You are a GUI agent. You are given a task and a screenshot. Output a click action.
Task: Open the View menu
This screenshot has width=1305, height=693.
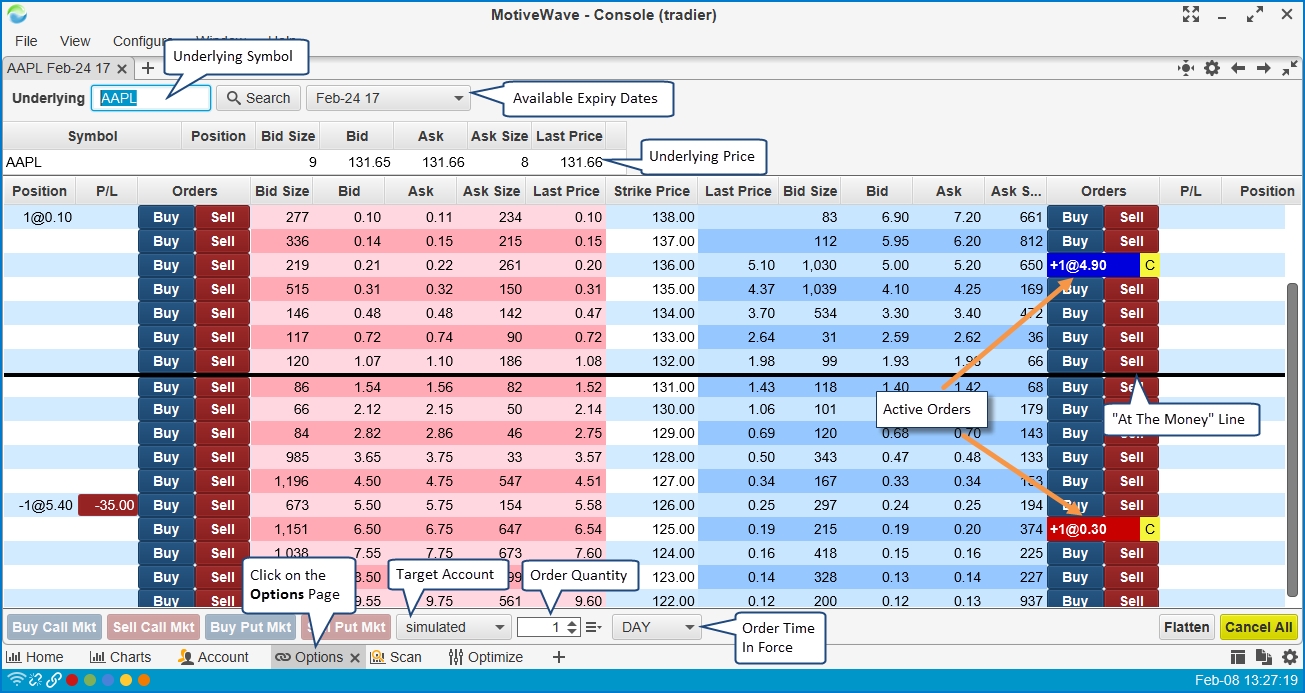pyautogui.click(x=75, y=41)
